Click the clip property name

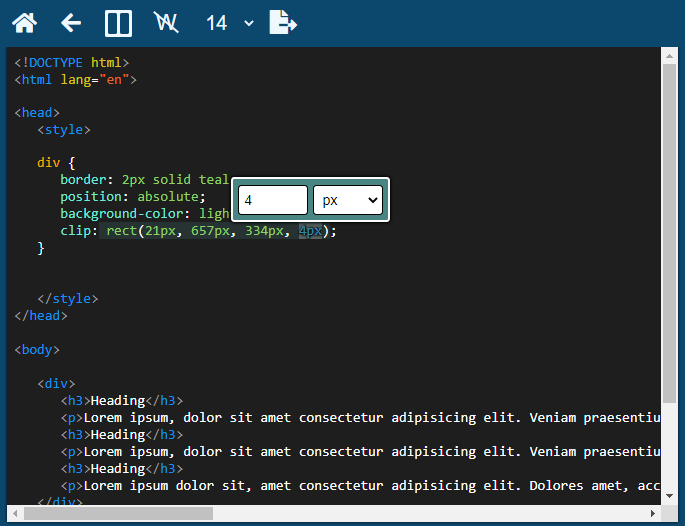[75, 231]
